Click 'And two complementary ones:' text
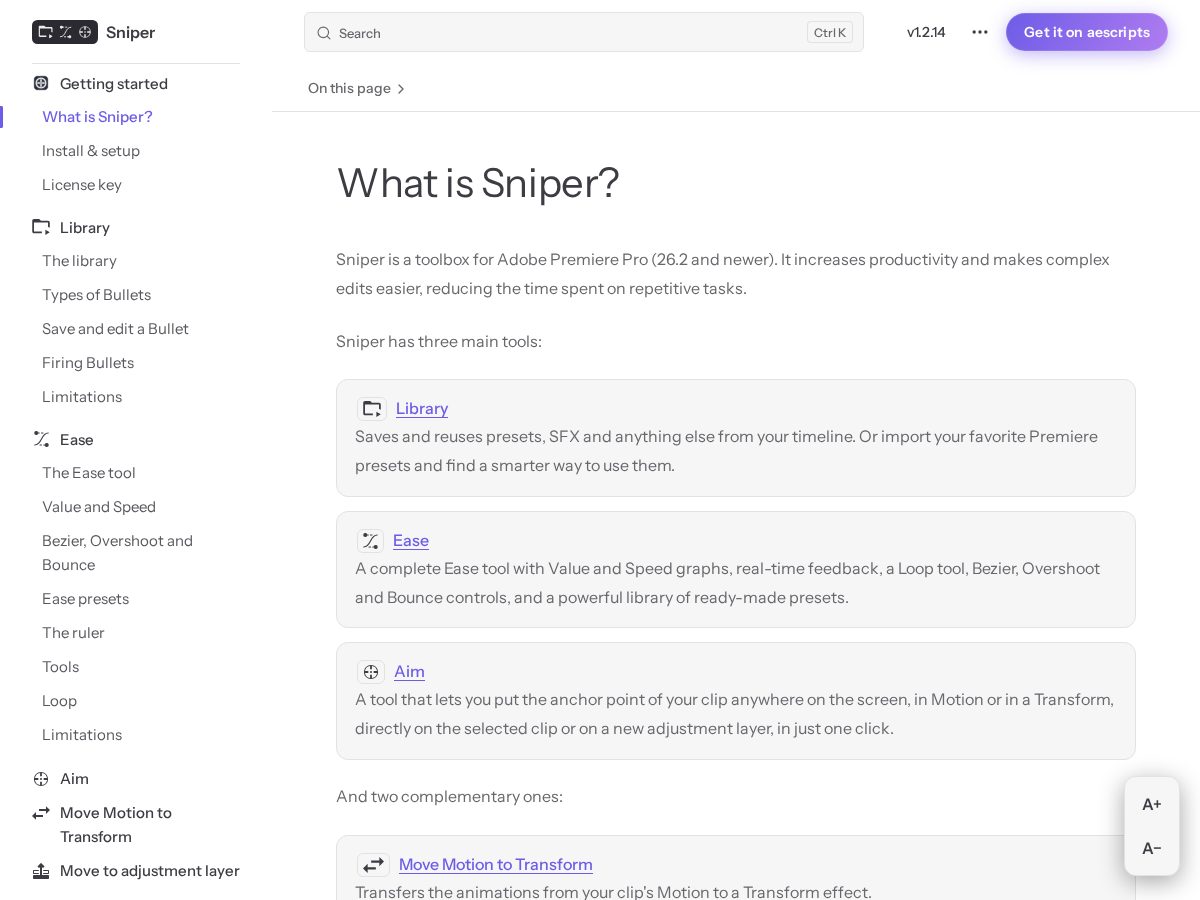 click(x=449, y=796)
